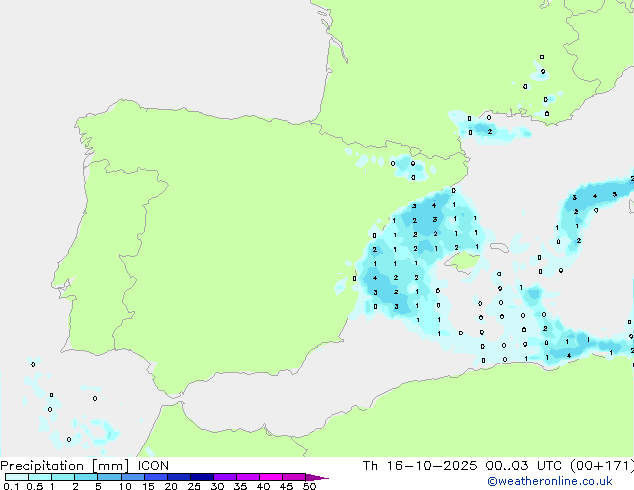Screen dimensions: 634x490
Task: Click the legend tick label '25'
Action: click(194, 486)
